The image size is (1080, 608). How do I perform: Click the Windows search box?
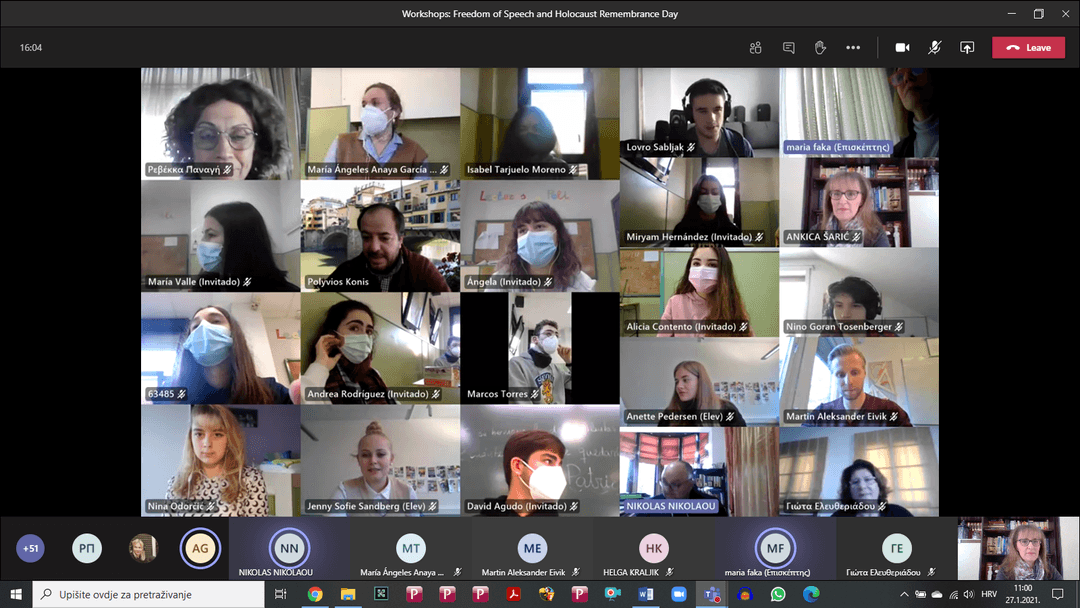click(x=150, y=594)
